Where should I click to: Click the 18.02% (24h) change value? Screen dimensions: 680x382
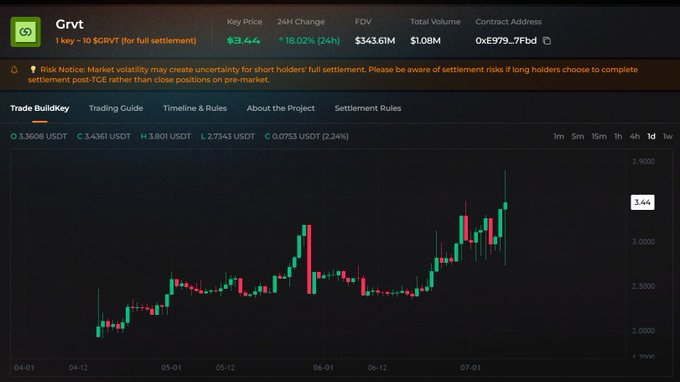[x=309, y=41]
